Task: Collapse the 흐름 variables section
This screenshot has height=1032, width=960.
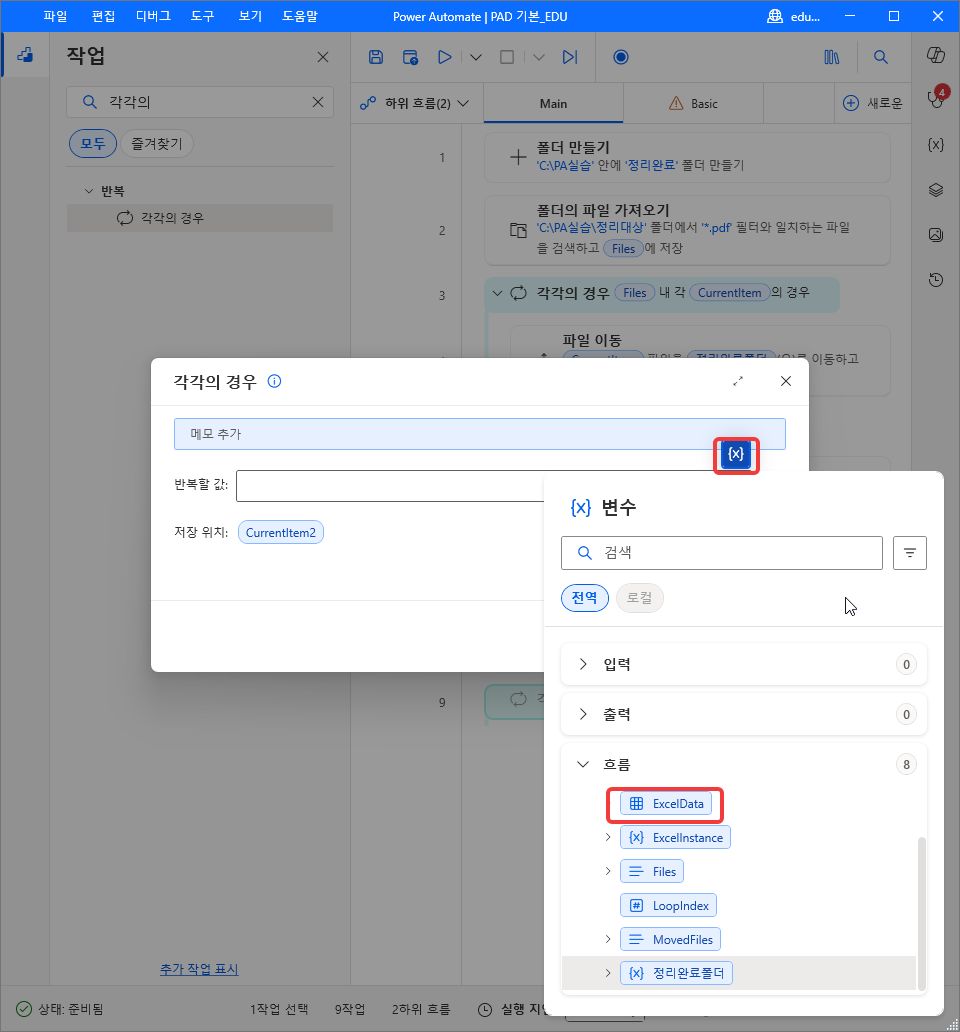Action: point(583,764)
